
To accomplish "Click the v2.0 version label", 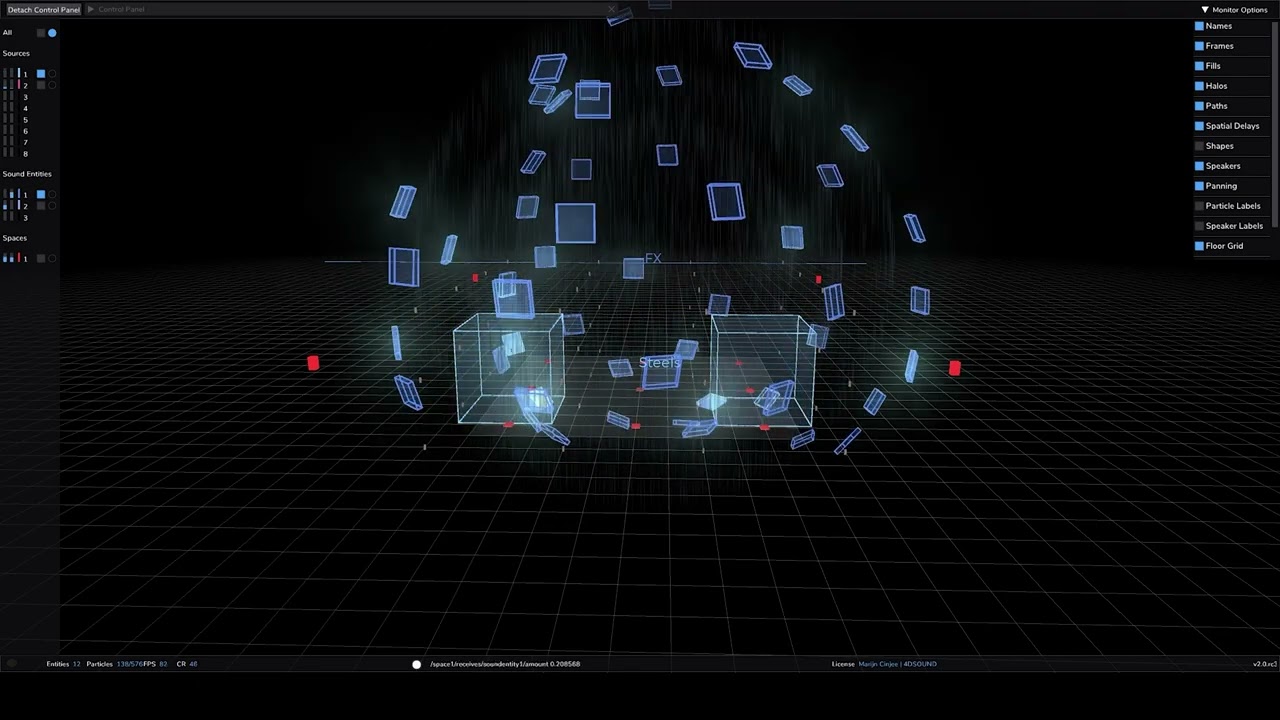I will [1264, 664].
